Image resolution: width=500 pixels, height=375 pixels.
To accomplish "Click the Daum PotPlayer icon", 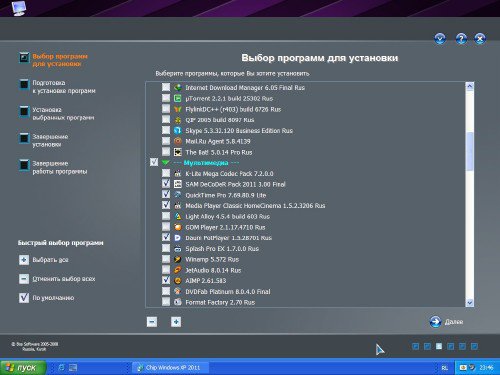I will point(178,238).
